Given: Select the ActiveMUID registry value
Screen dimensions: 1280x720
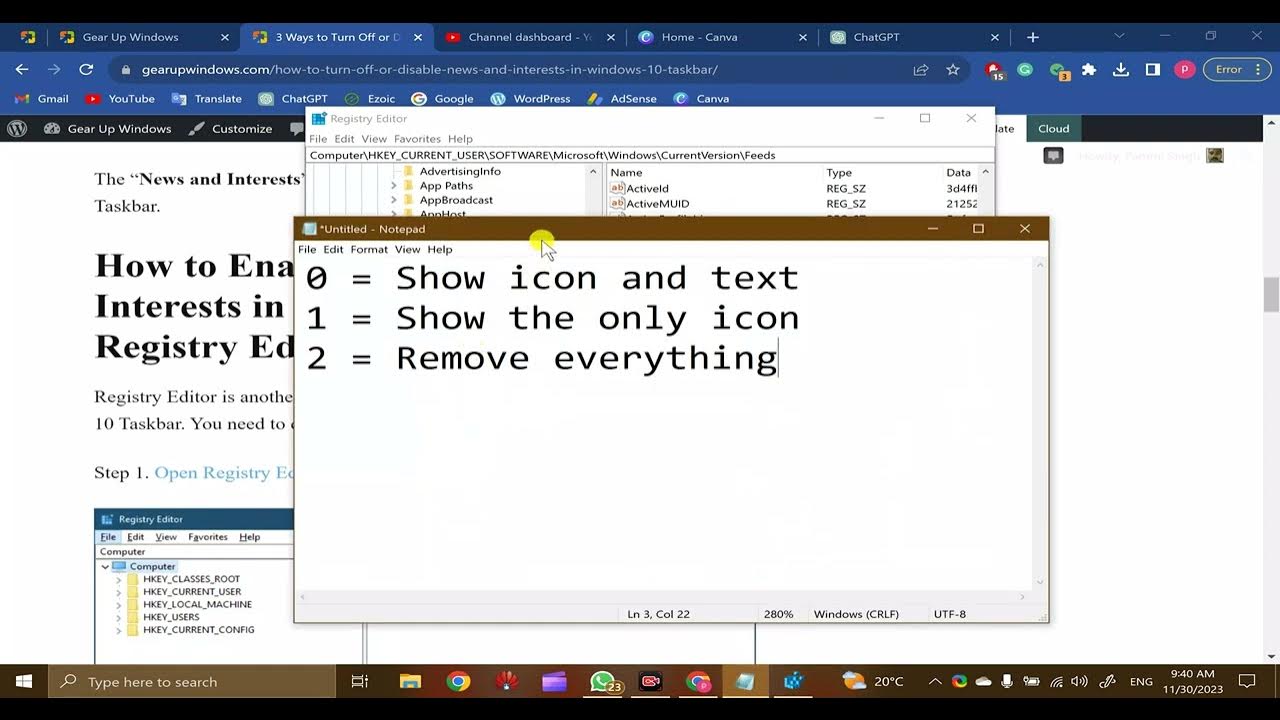Looking at the screenshot, I should tap(657, 203).
